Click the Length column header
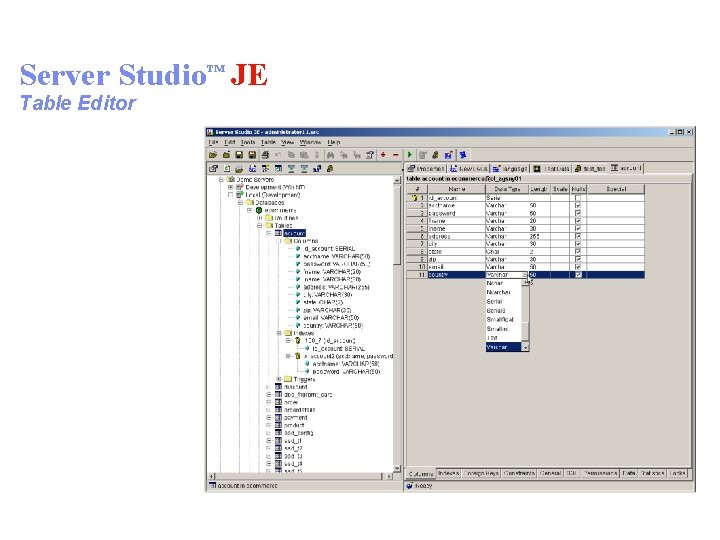The image size is (720, 540). point(538,189)
